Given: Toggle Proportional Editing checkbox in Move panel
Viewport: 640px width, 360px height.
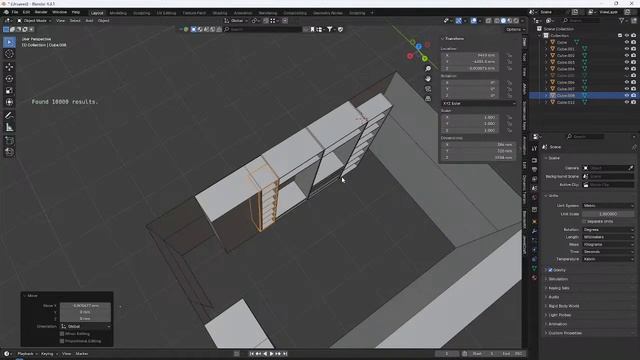Looking at the screenshot, I should pos(62,341).
